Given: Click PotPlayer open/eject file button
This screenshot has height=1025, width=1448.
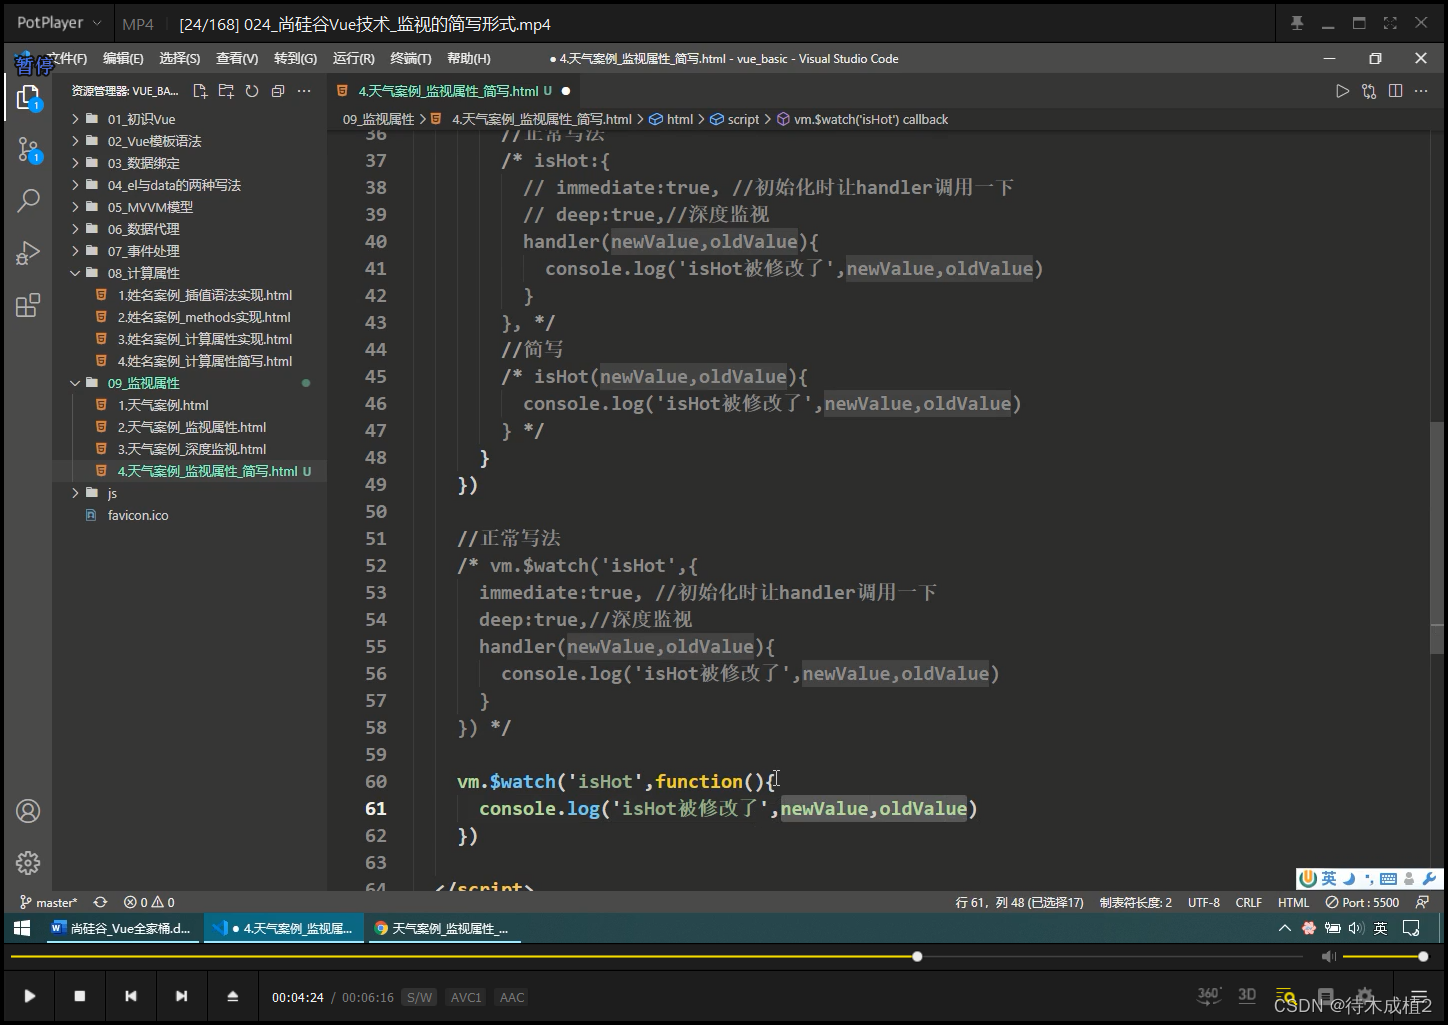Looking at the screenshot, I should 232,996.
